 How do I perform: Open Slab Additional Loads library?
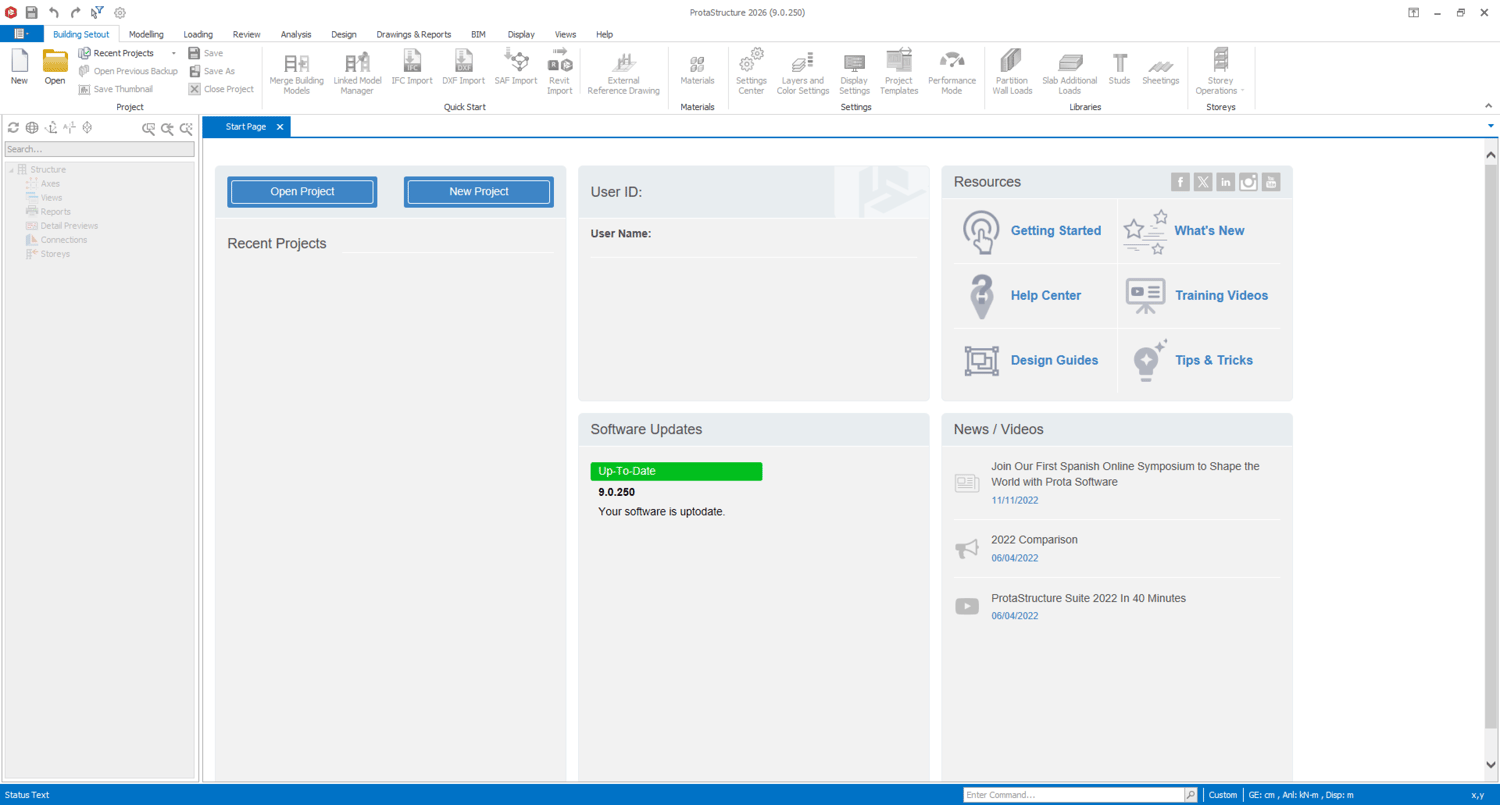1069,72
